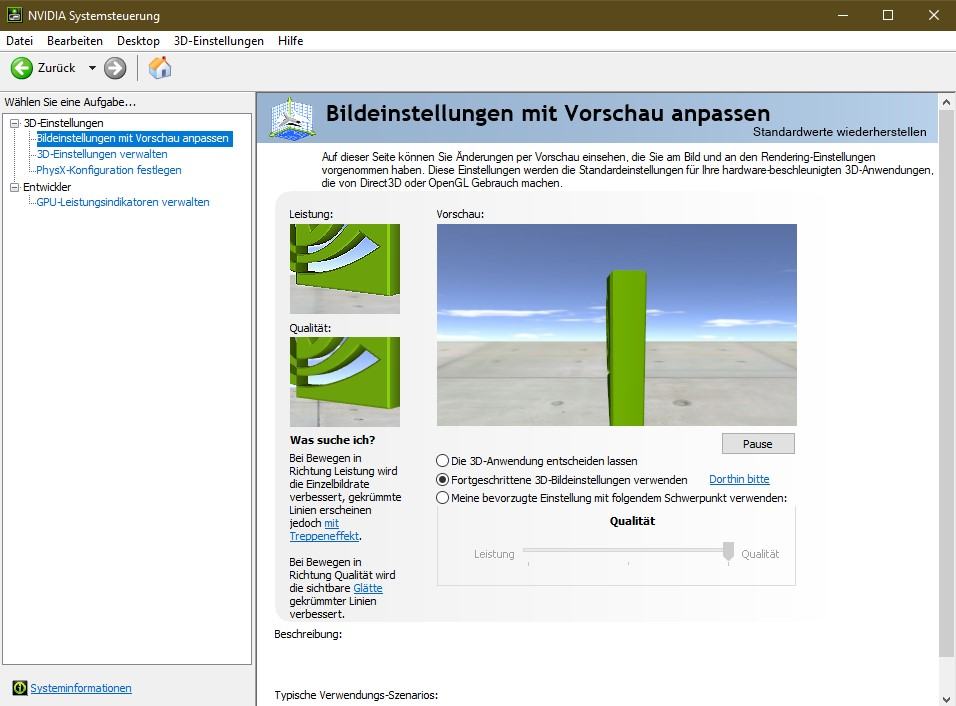Click the Leistung-Qualität slider thumb
956x706 pixels.
728,552
